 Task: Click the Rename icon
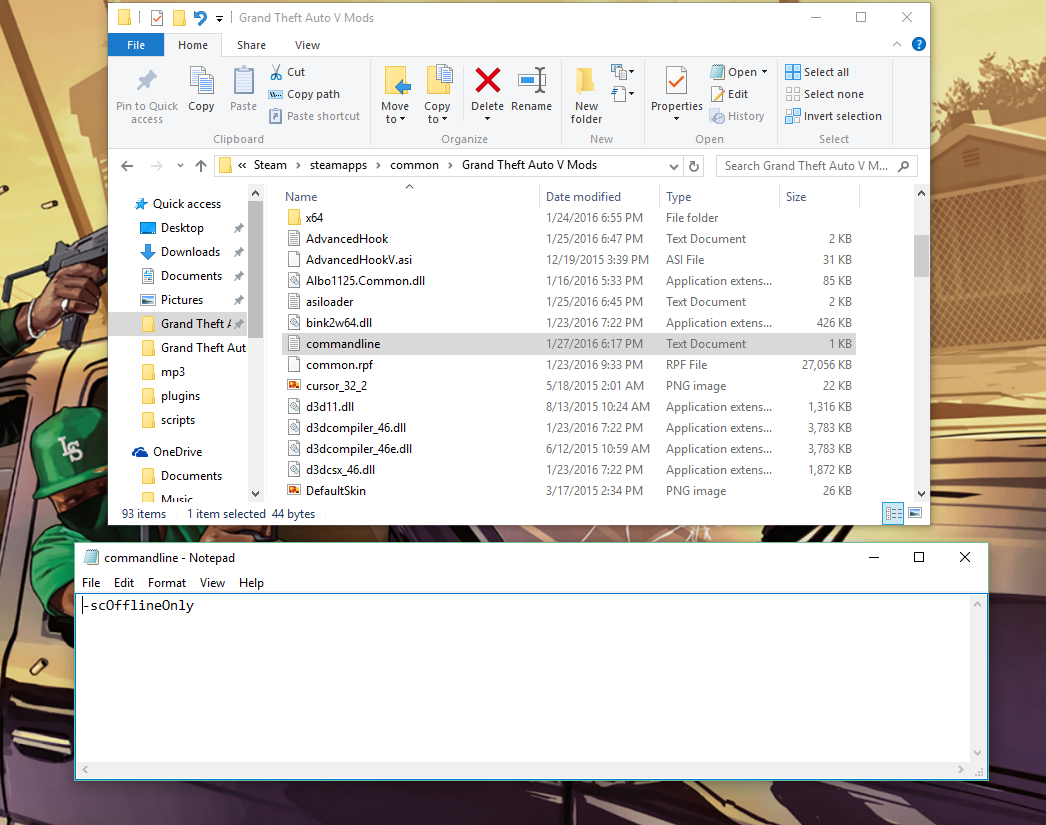(532, 81)
